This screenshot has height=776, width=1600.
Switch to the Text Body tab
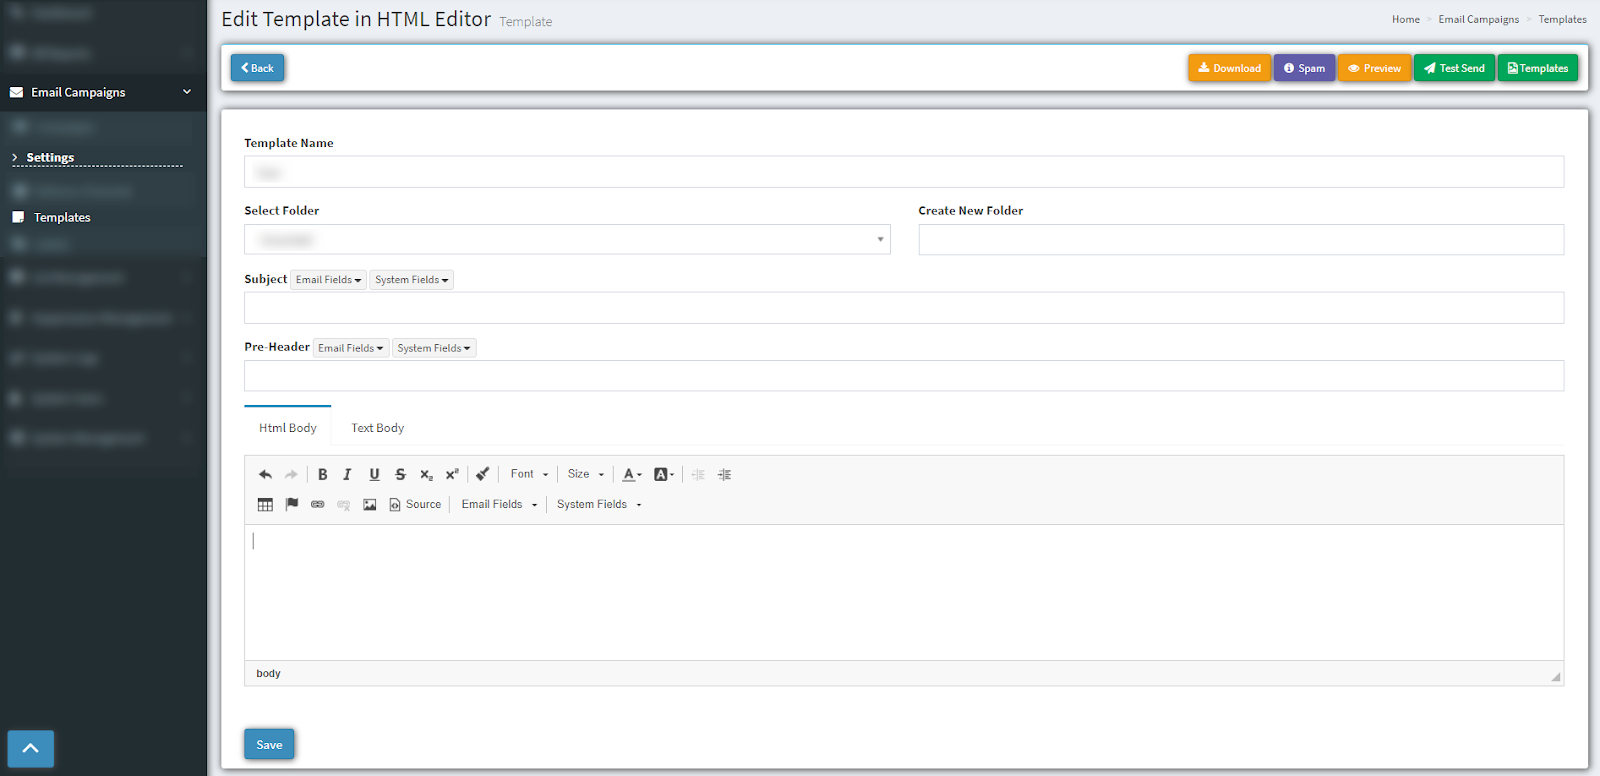tap(377, 428)
